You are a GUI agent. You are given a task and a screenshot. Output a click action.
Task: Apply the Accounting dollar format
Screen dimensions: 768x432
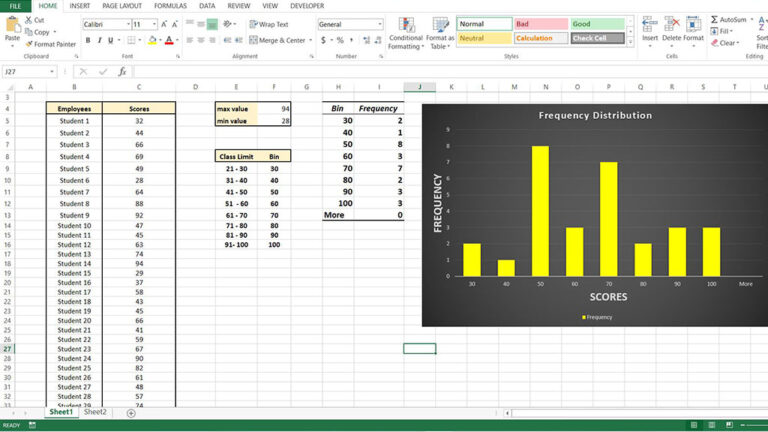[323, 40]
